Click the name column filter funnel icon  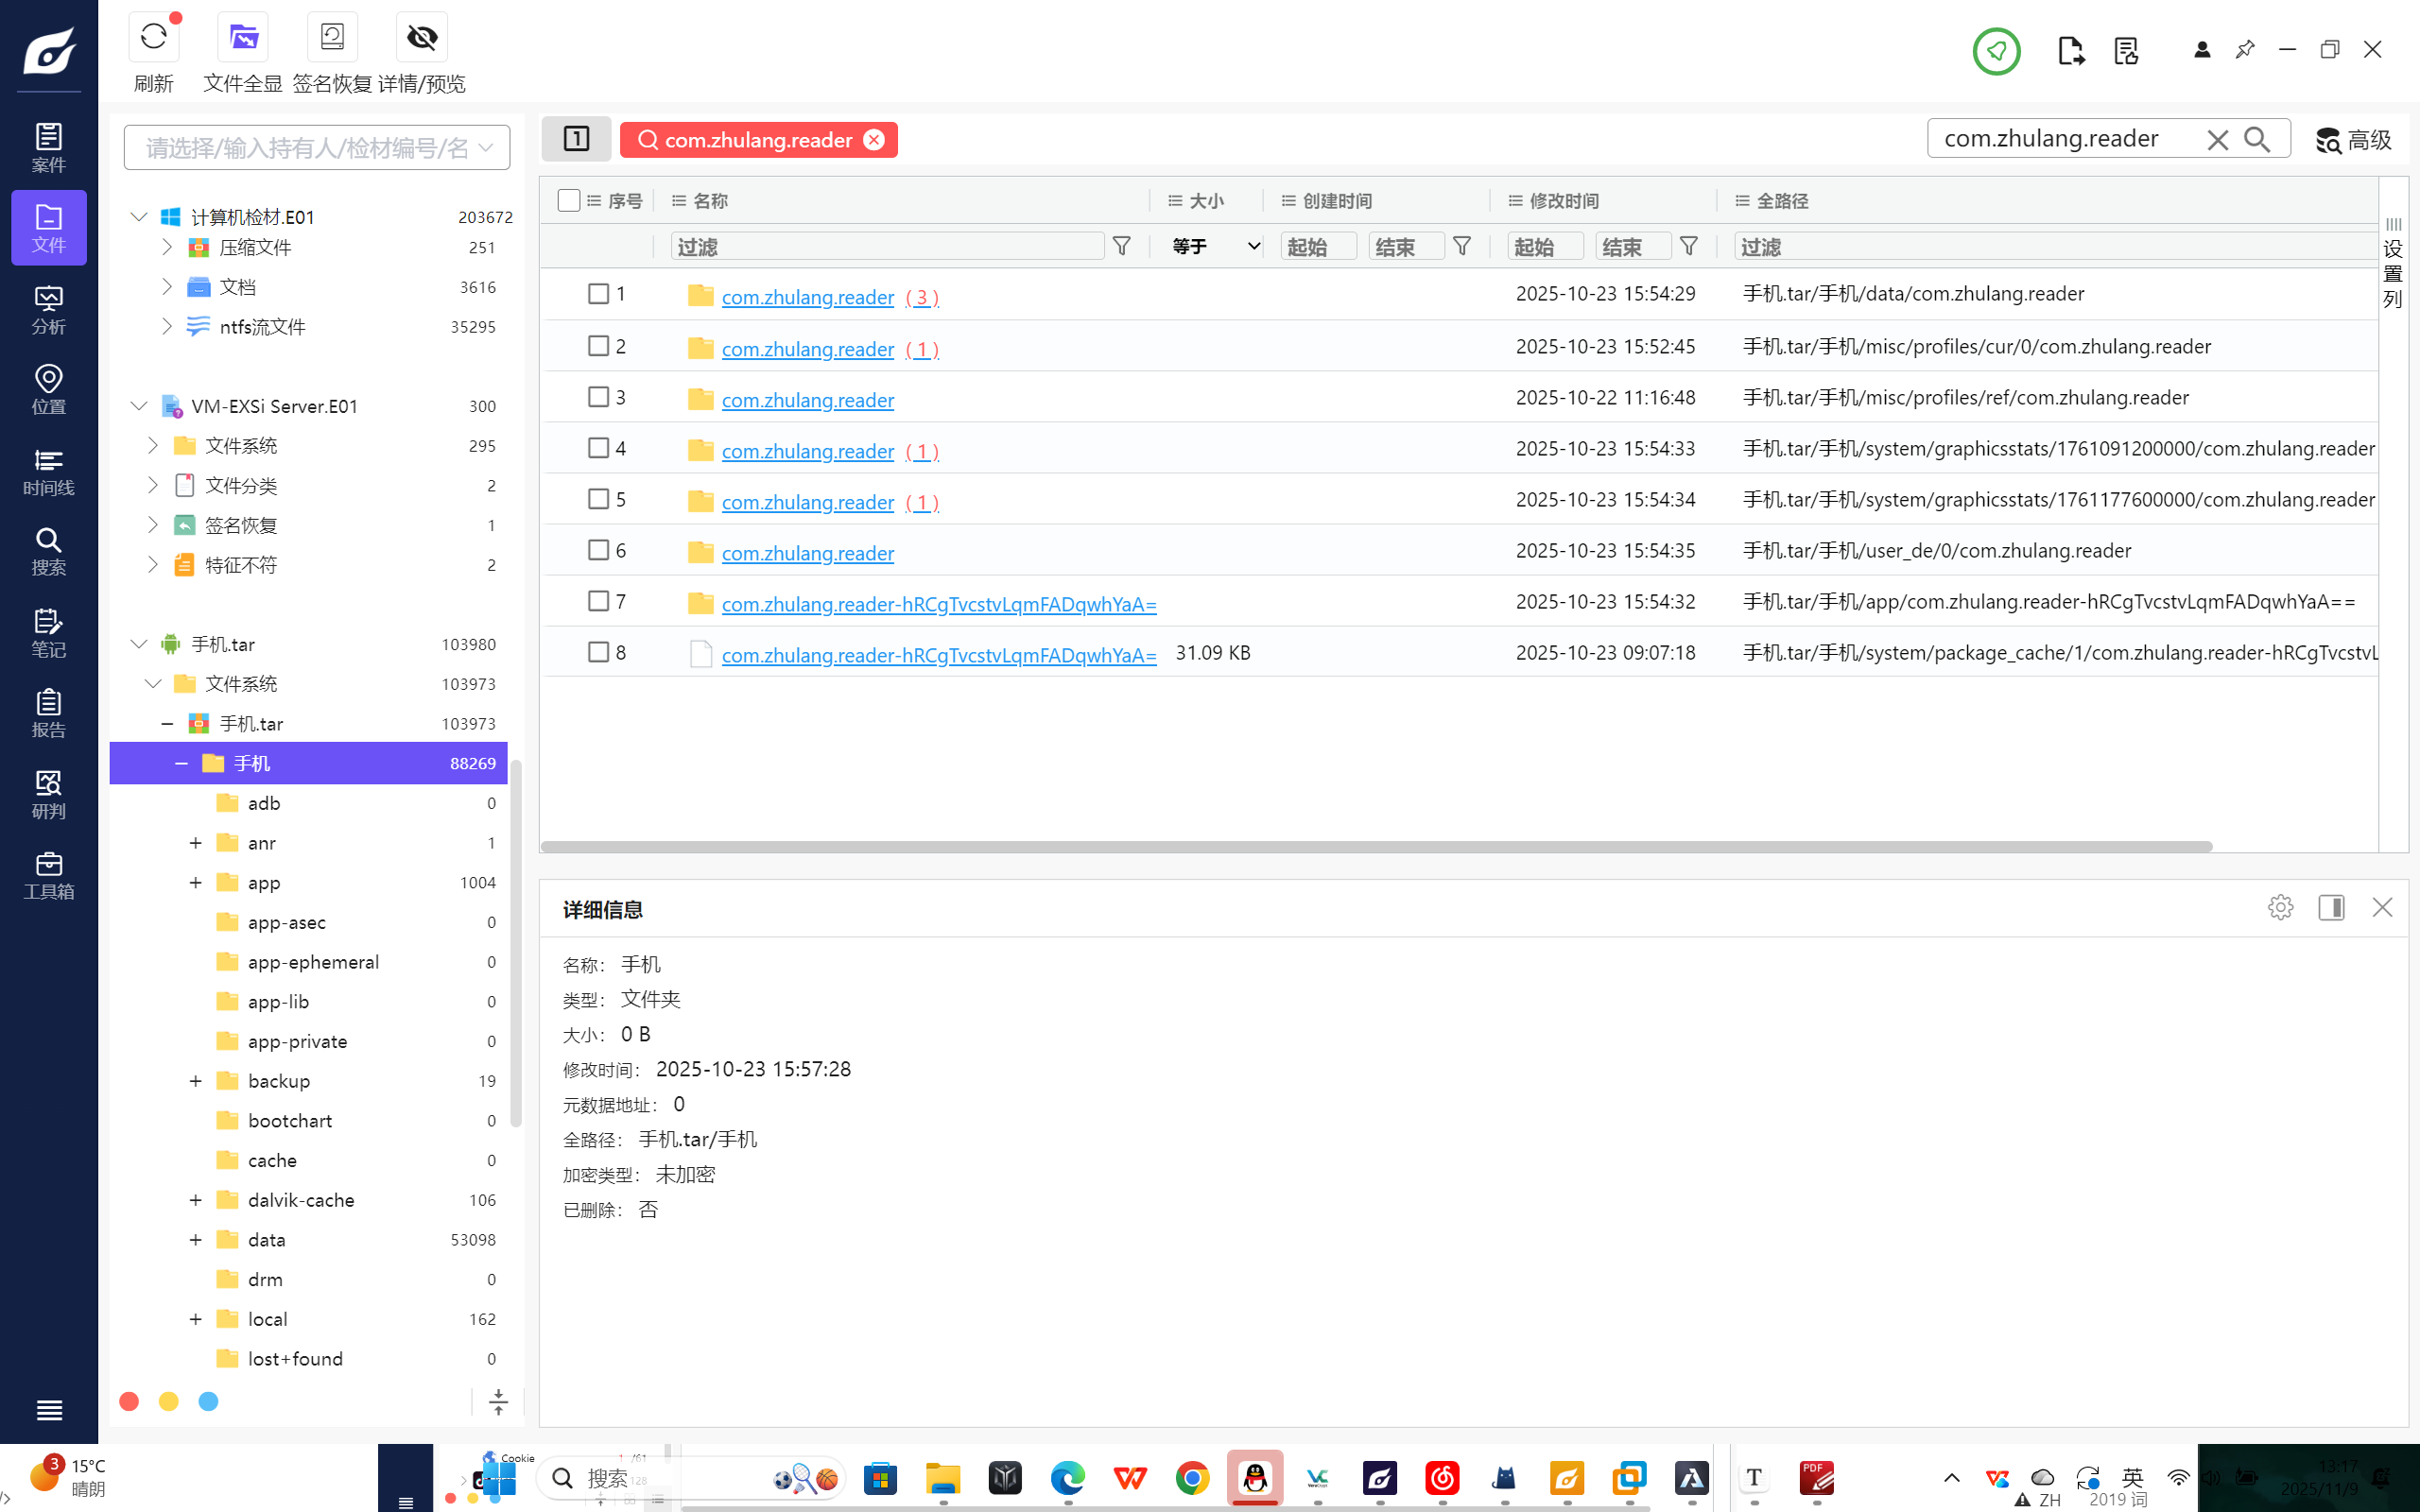[x=1122, y=246]
